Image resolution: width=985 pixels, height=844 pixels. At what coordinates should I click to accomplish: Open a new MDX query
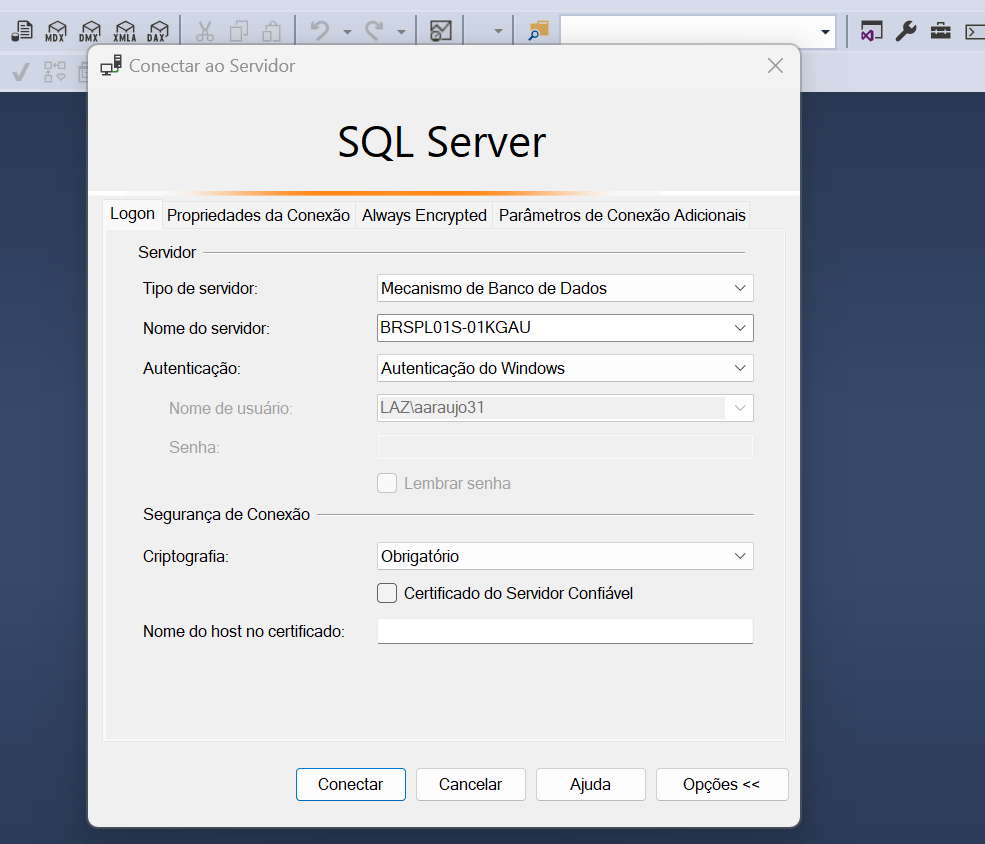click(56, 31)
